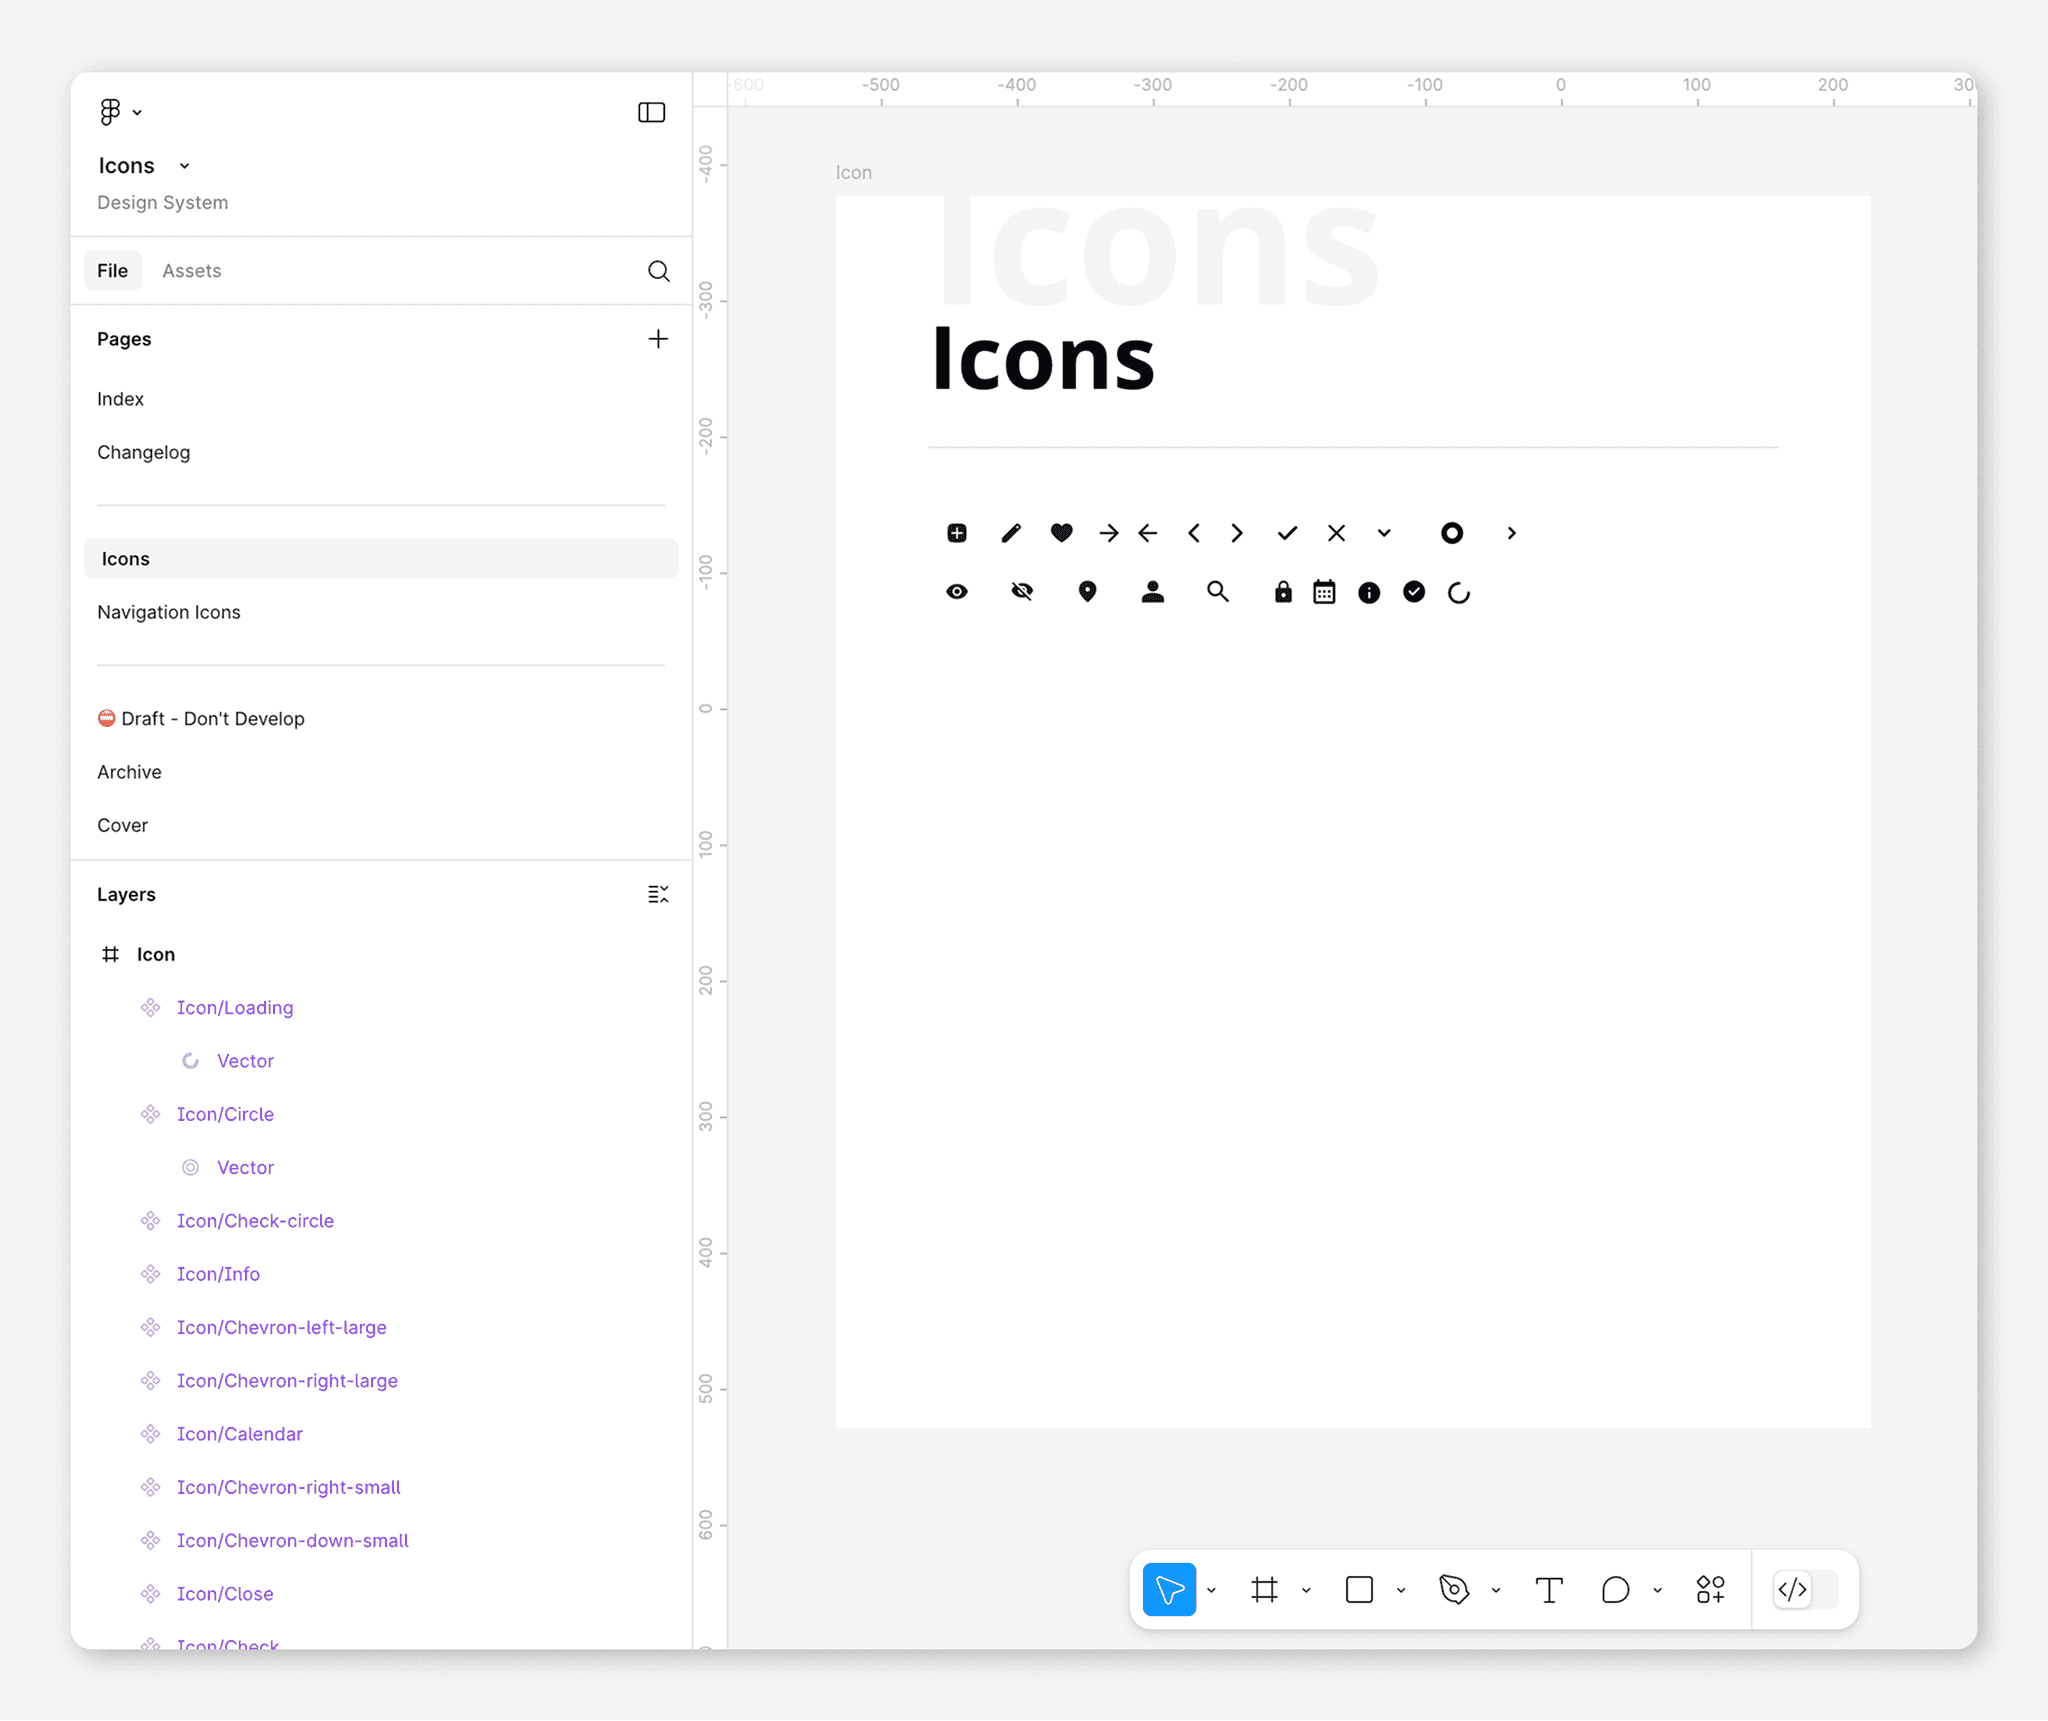This screenshot has width=2048, height=1721.
Task: Switch to the Assets tab
Action: click(191, 271)
